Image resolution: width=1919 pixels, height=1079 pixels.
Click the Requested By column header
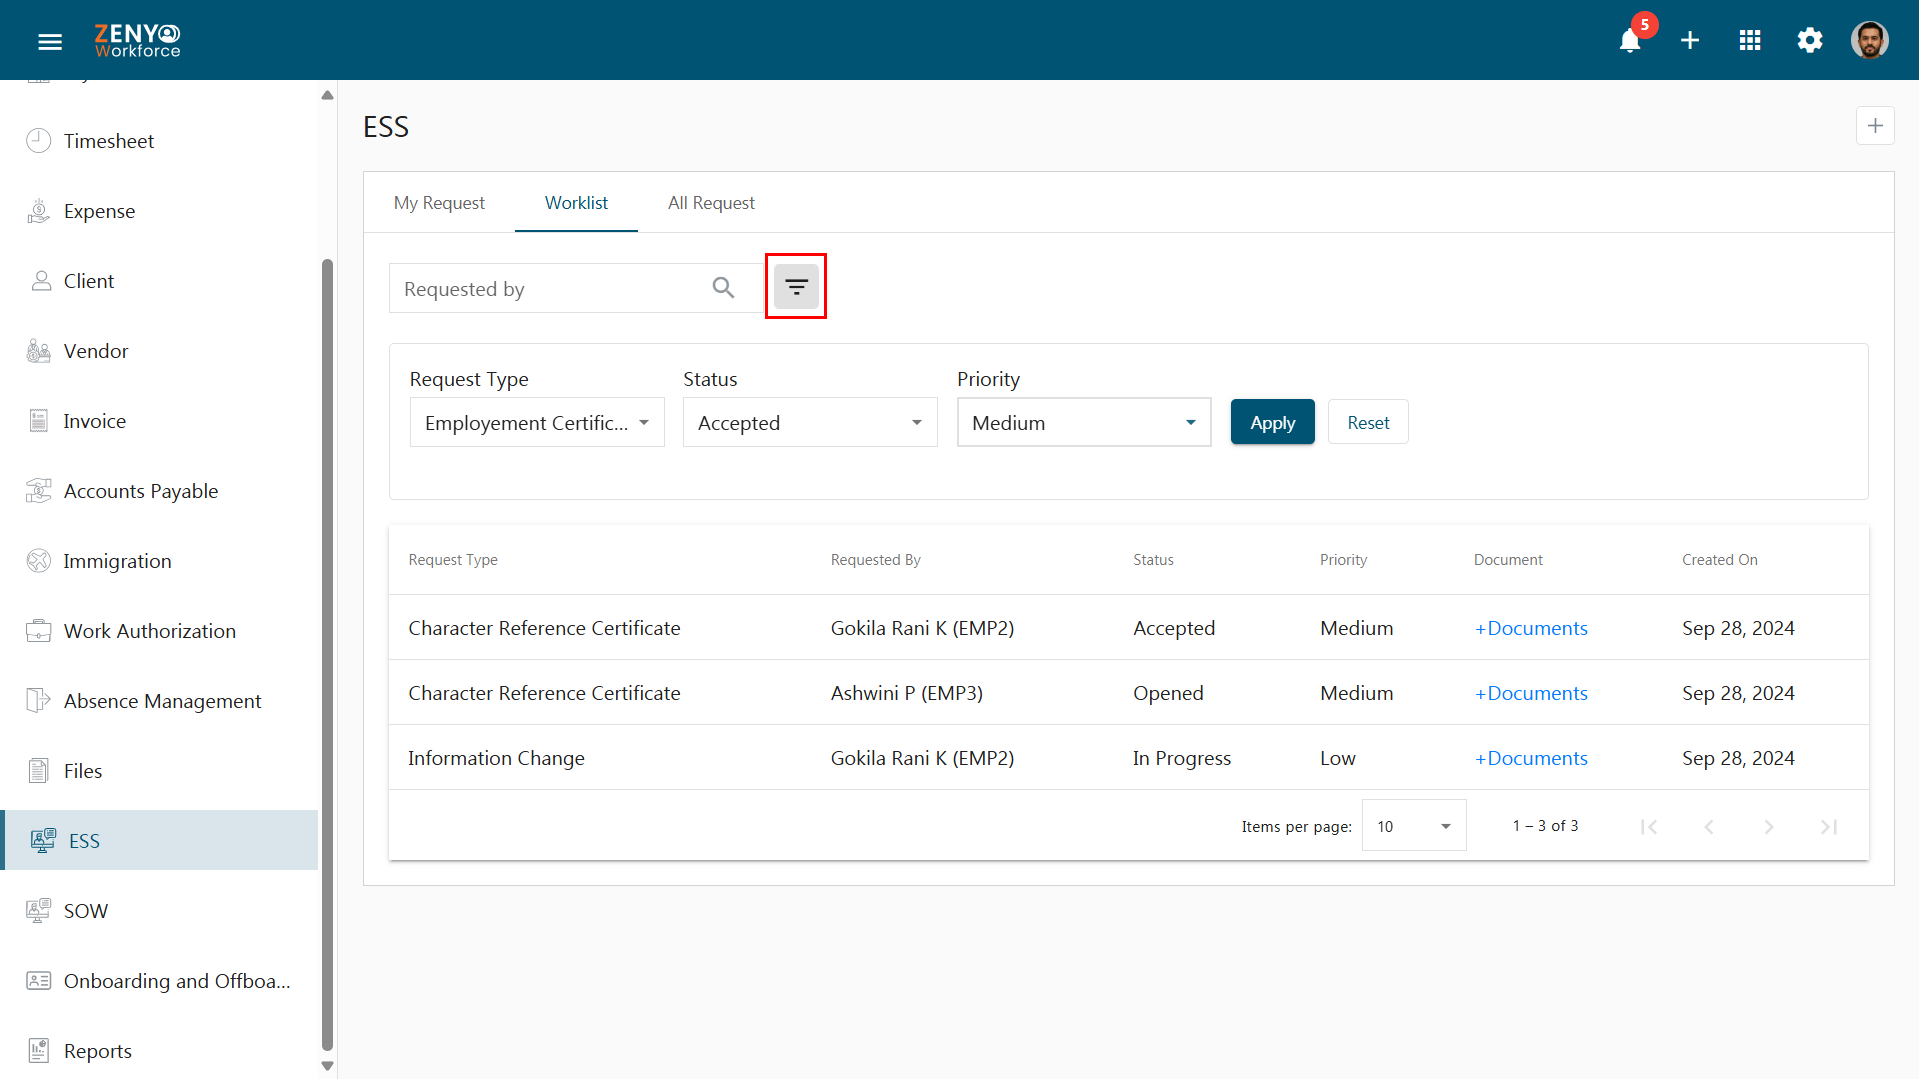coord(875,560)
